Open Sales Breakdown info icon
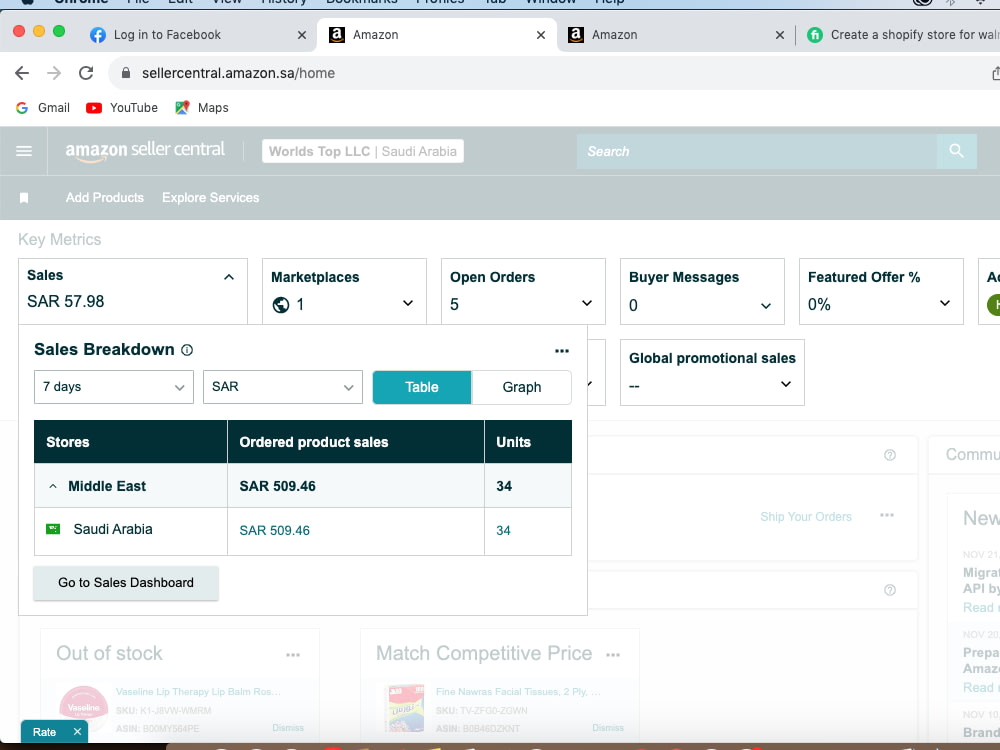Screen dimensions: 1000x750 point(187,350)
